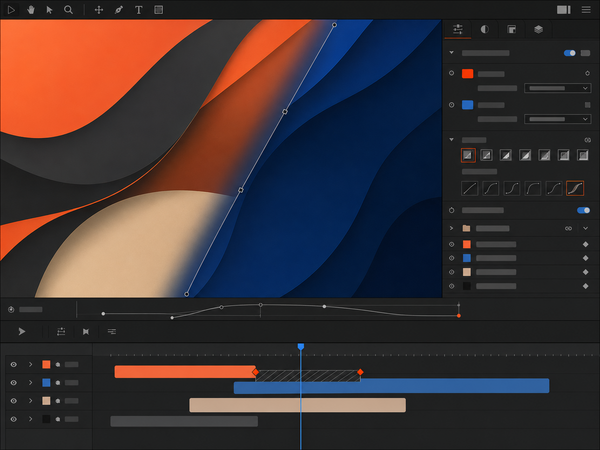The width and height of the screenshot is (600, 450).
Task: Select the highlighted last easing curve preset
Action: click(575, 188)
